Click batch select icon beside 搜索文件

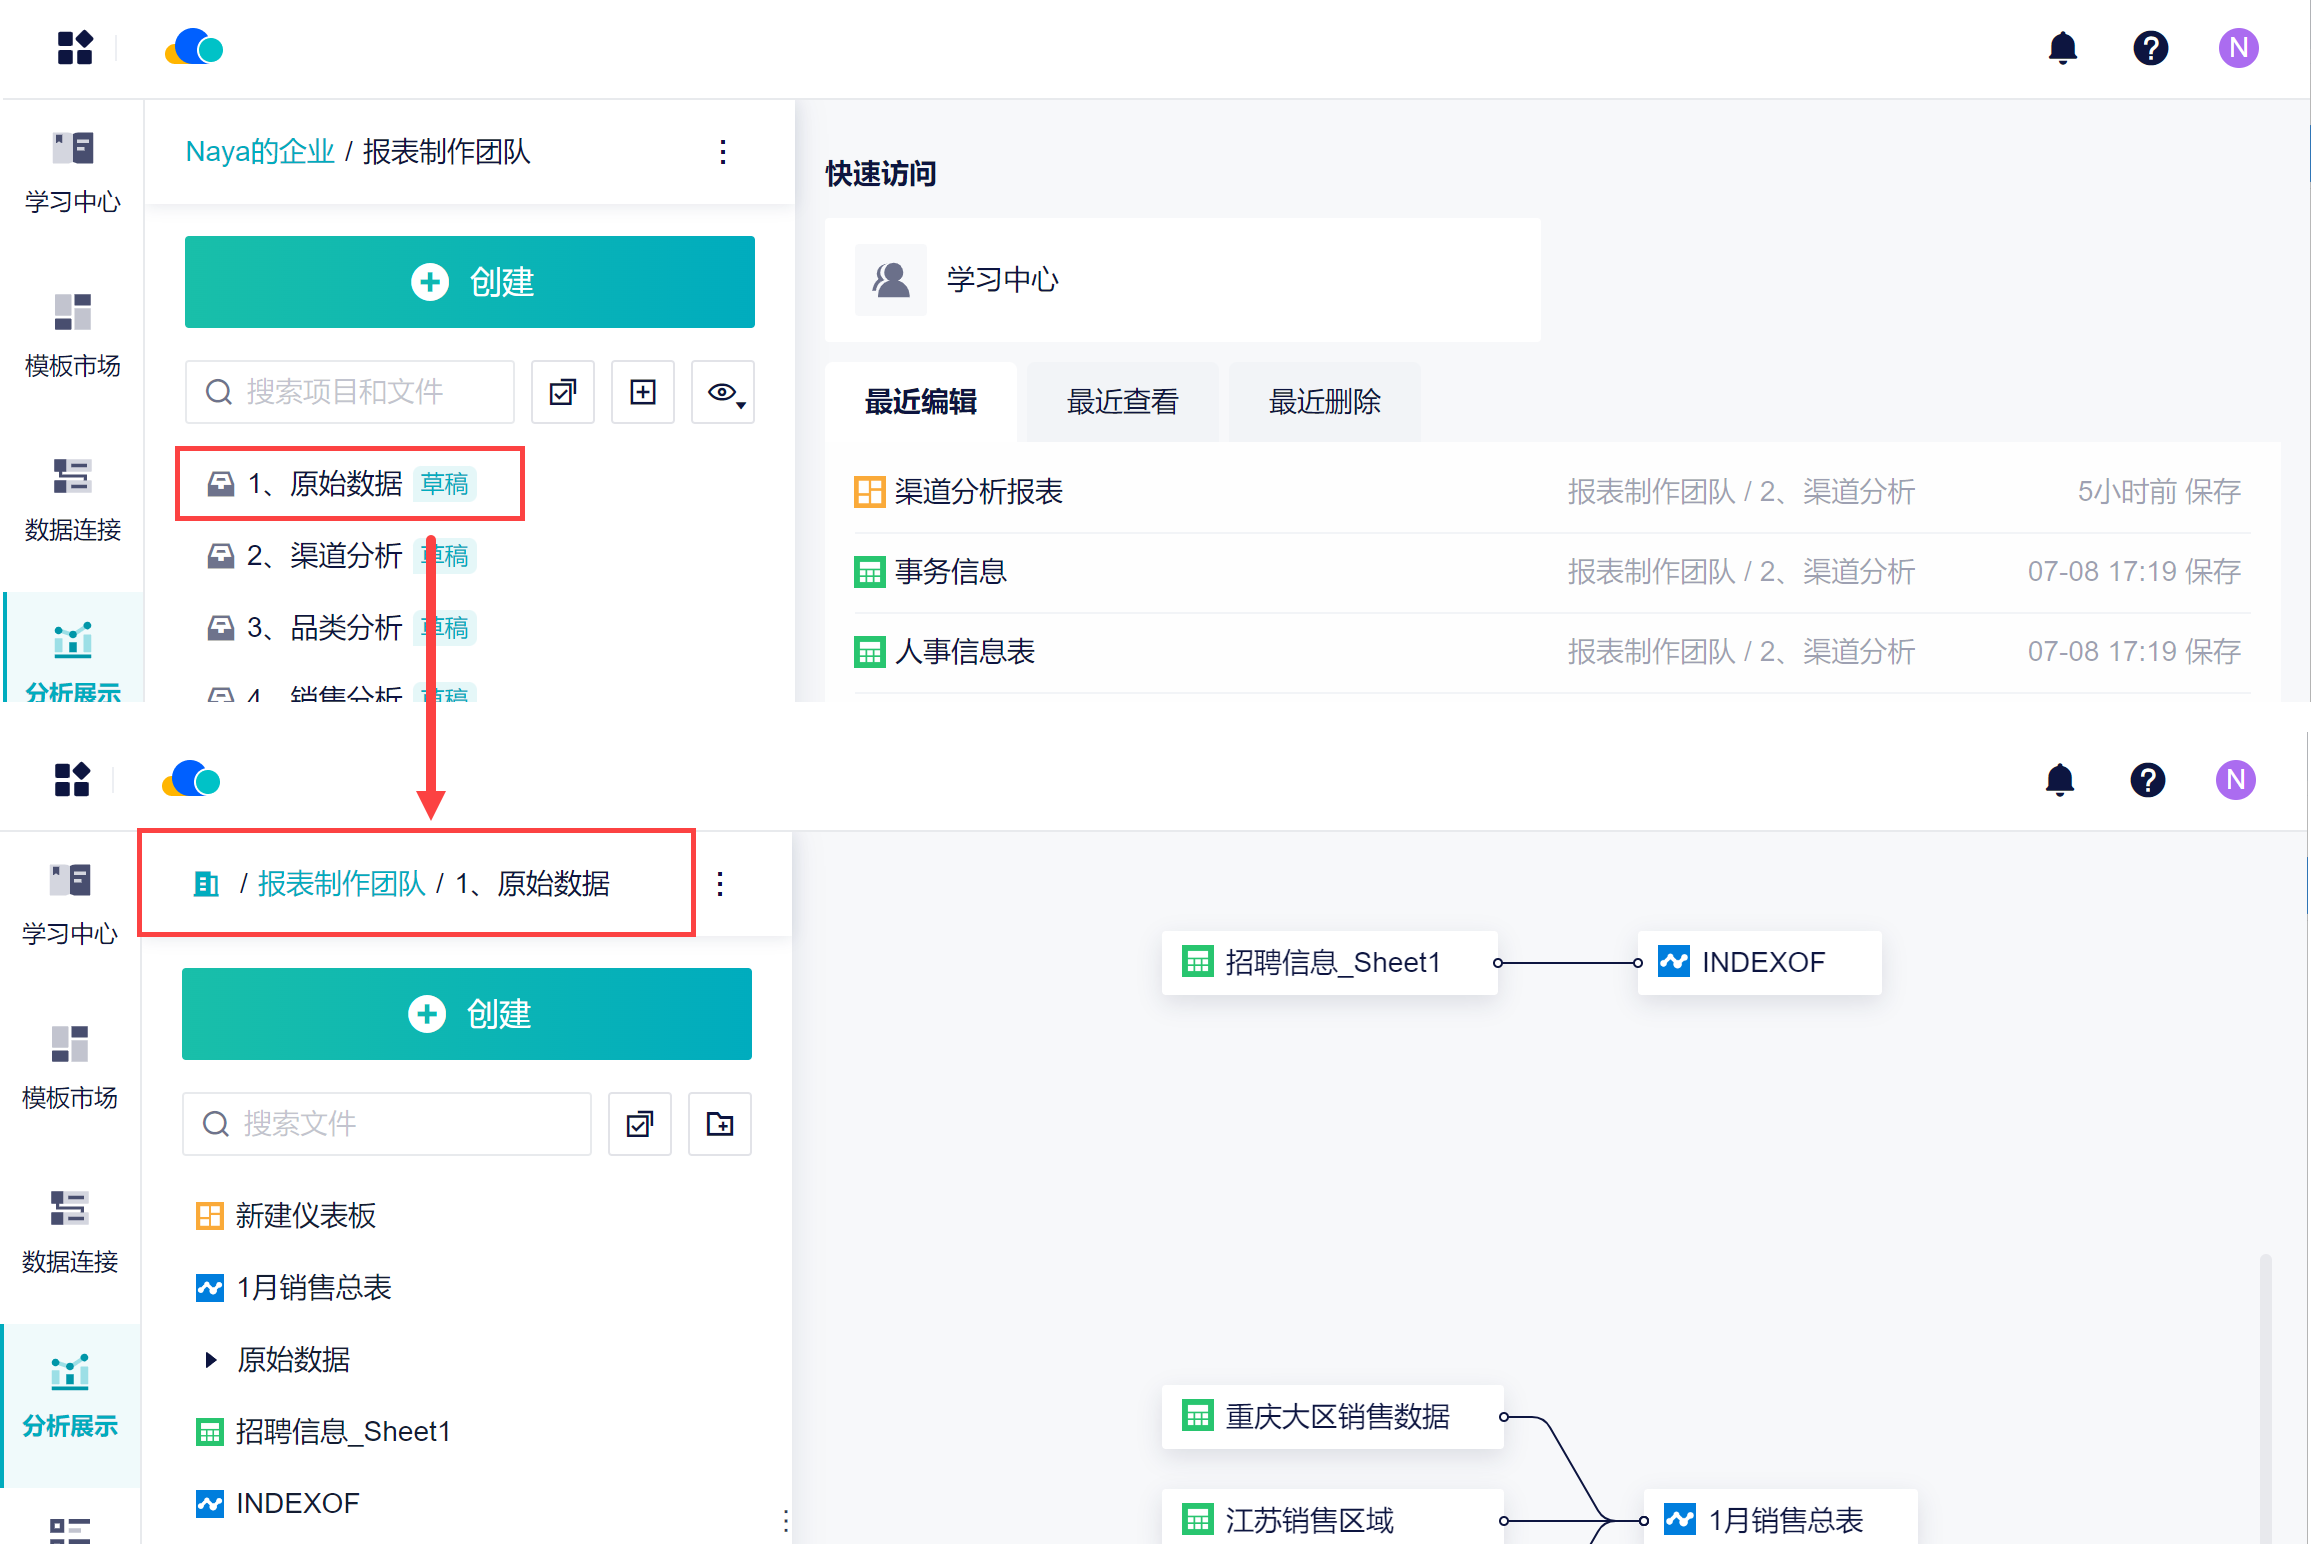click(640, 1124)
